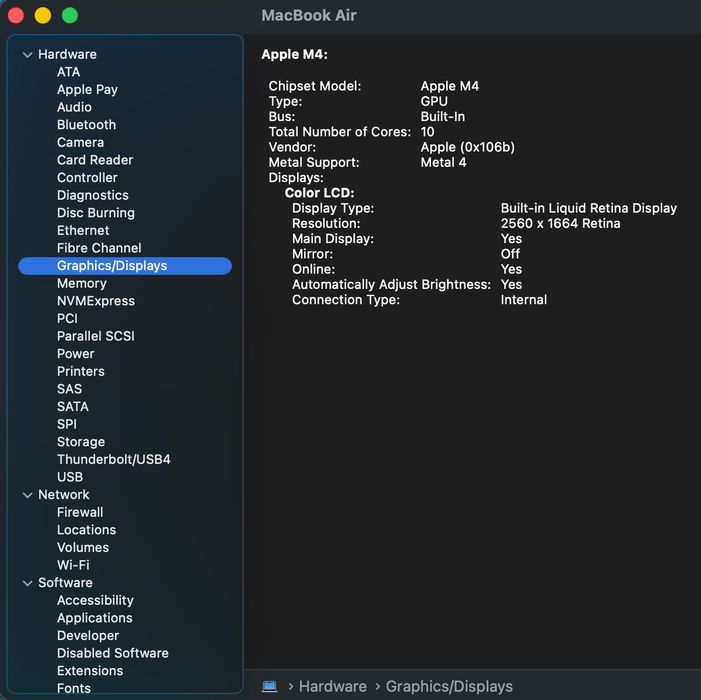Select Fonts under Software
The image size is (701, 700).
tap(74, 688)
